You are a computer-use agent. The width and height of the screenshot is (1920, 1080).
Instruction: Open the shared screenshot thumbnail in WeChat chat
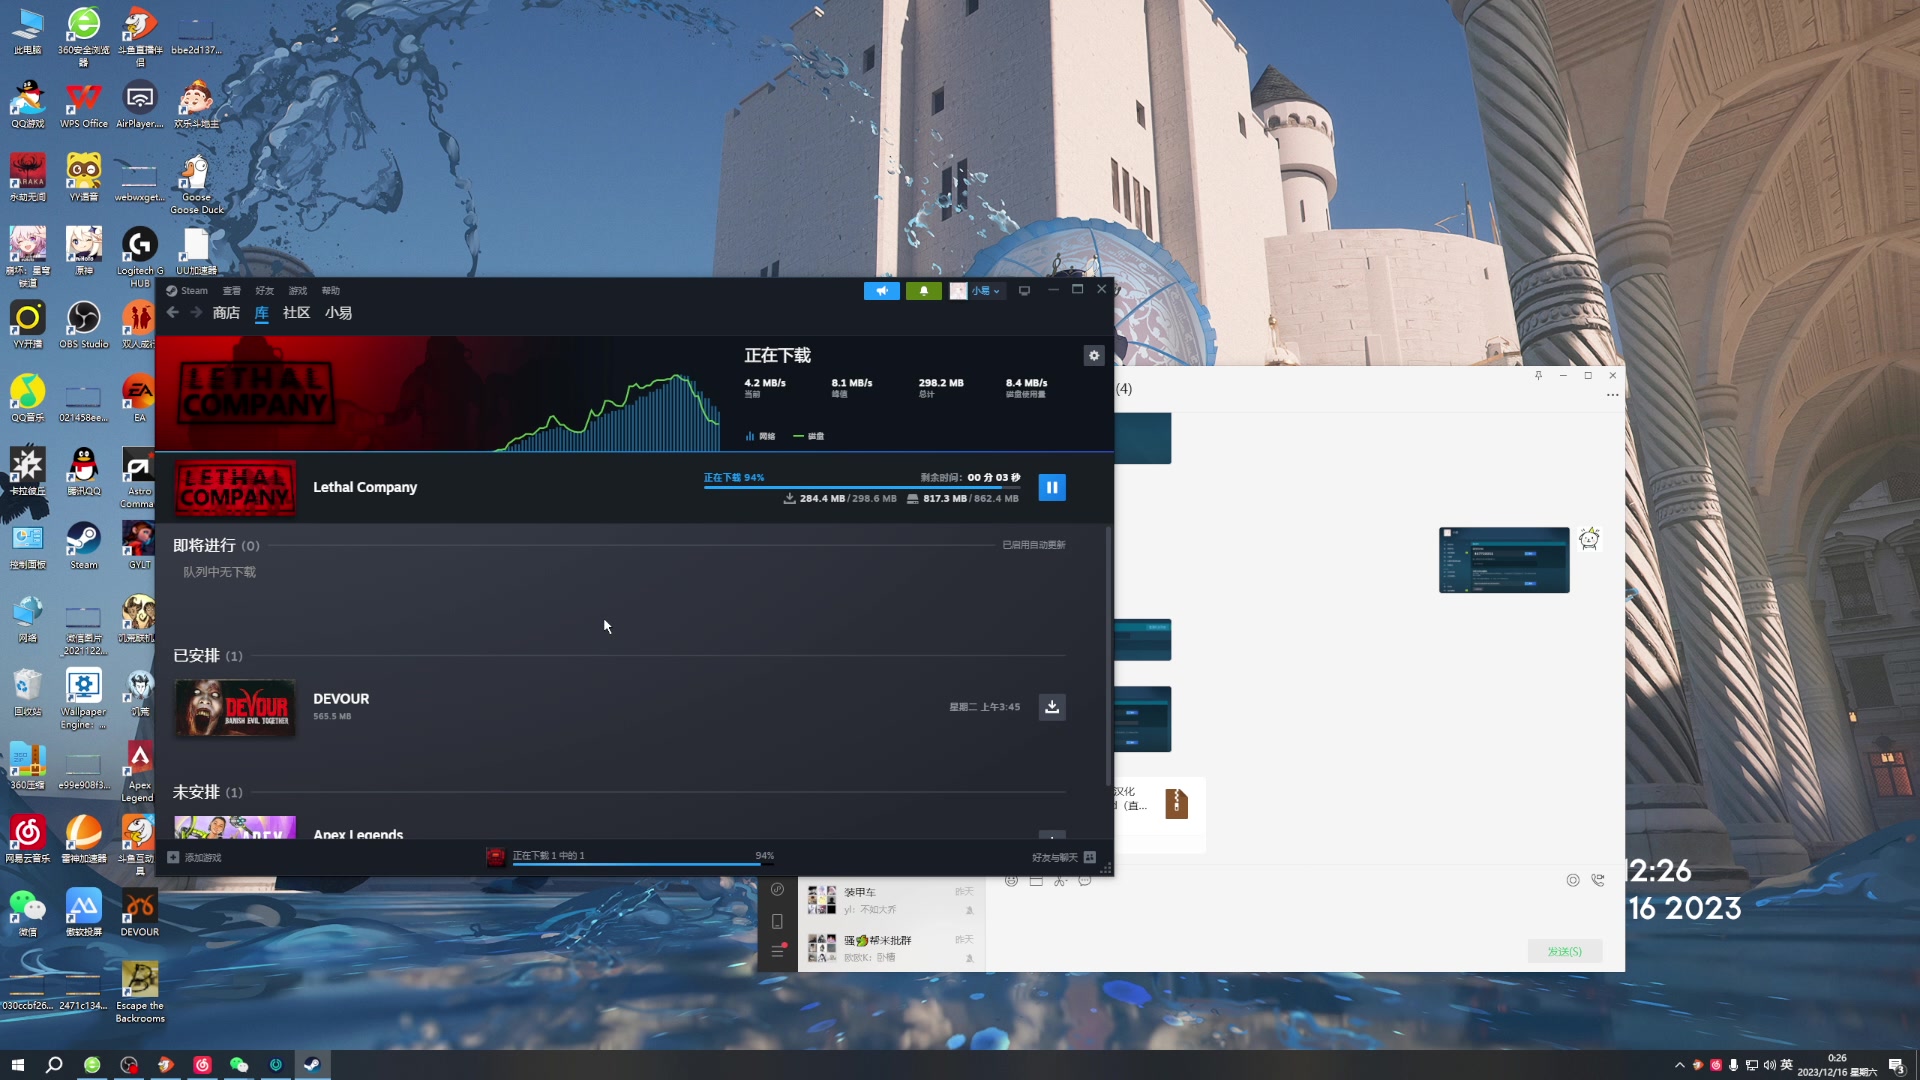pos(1504,560)
